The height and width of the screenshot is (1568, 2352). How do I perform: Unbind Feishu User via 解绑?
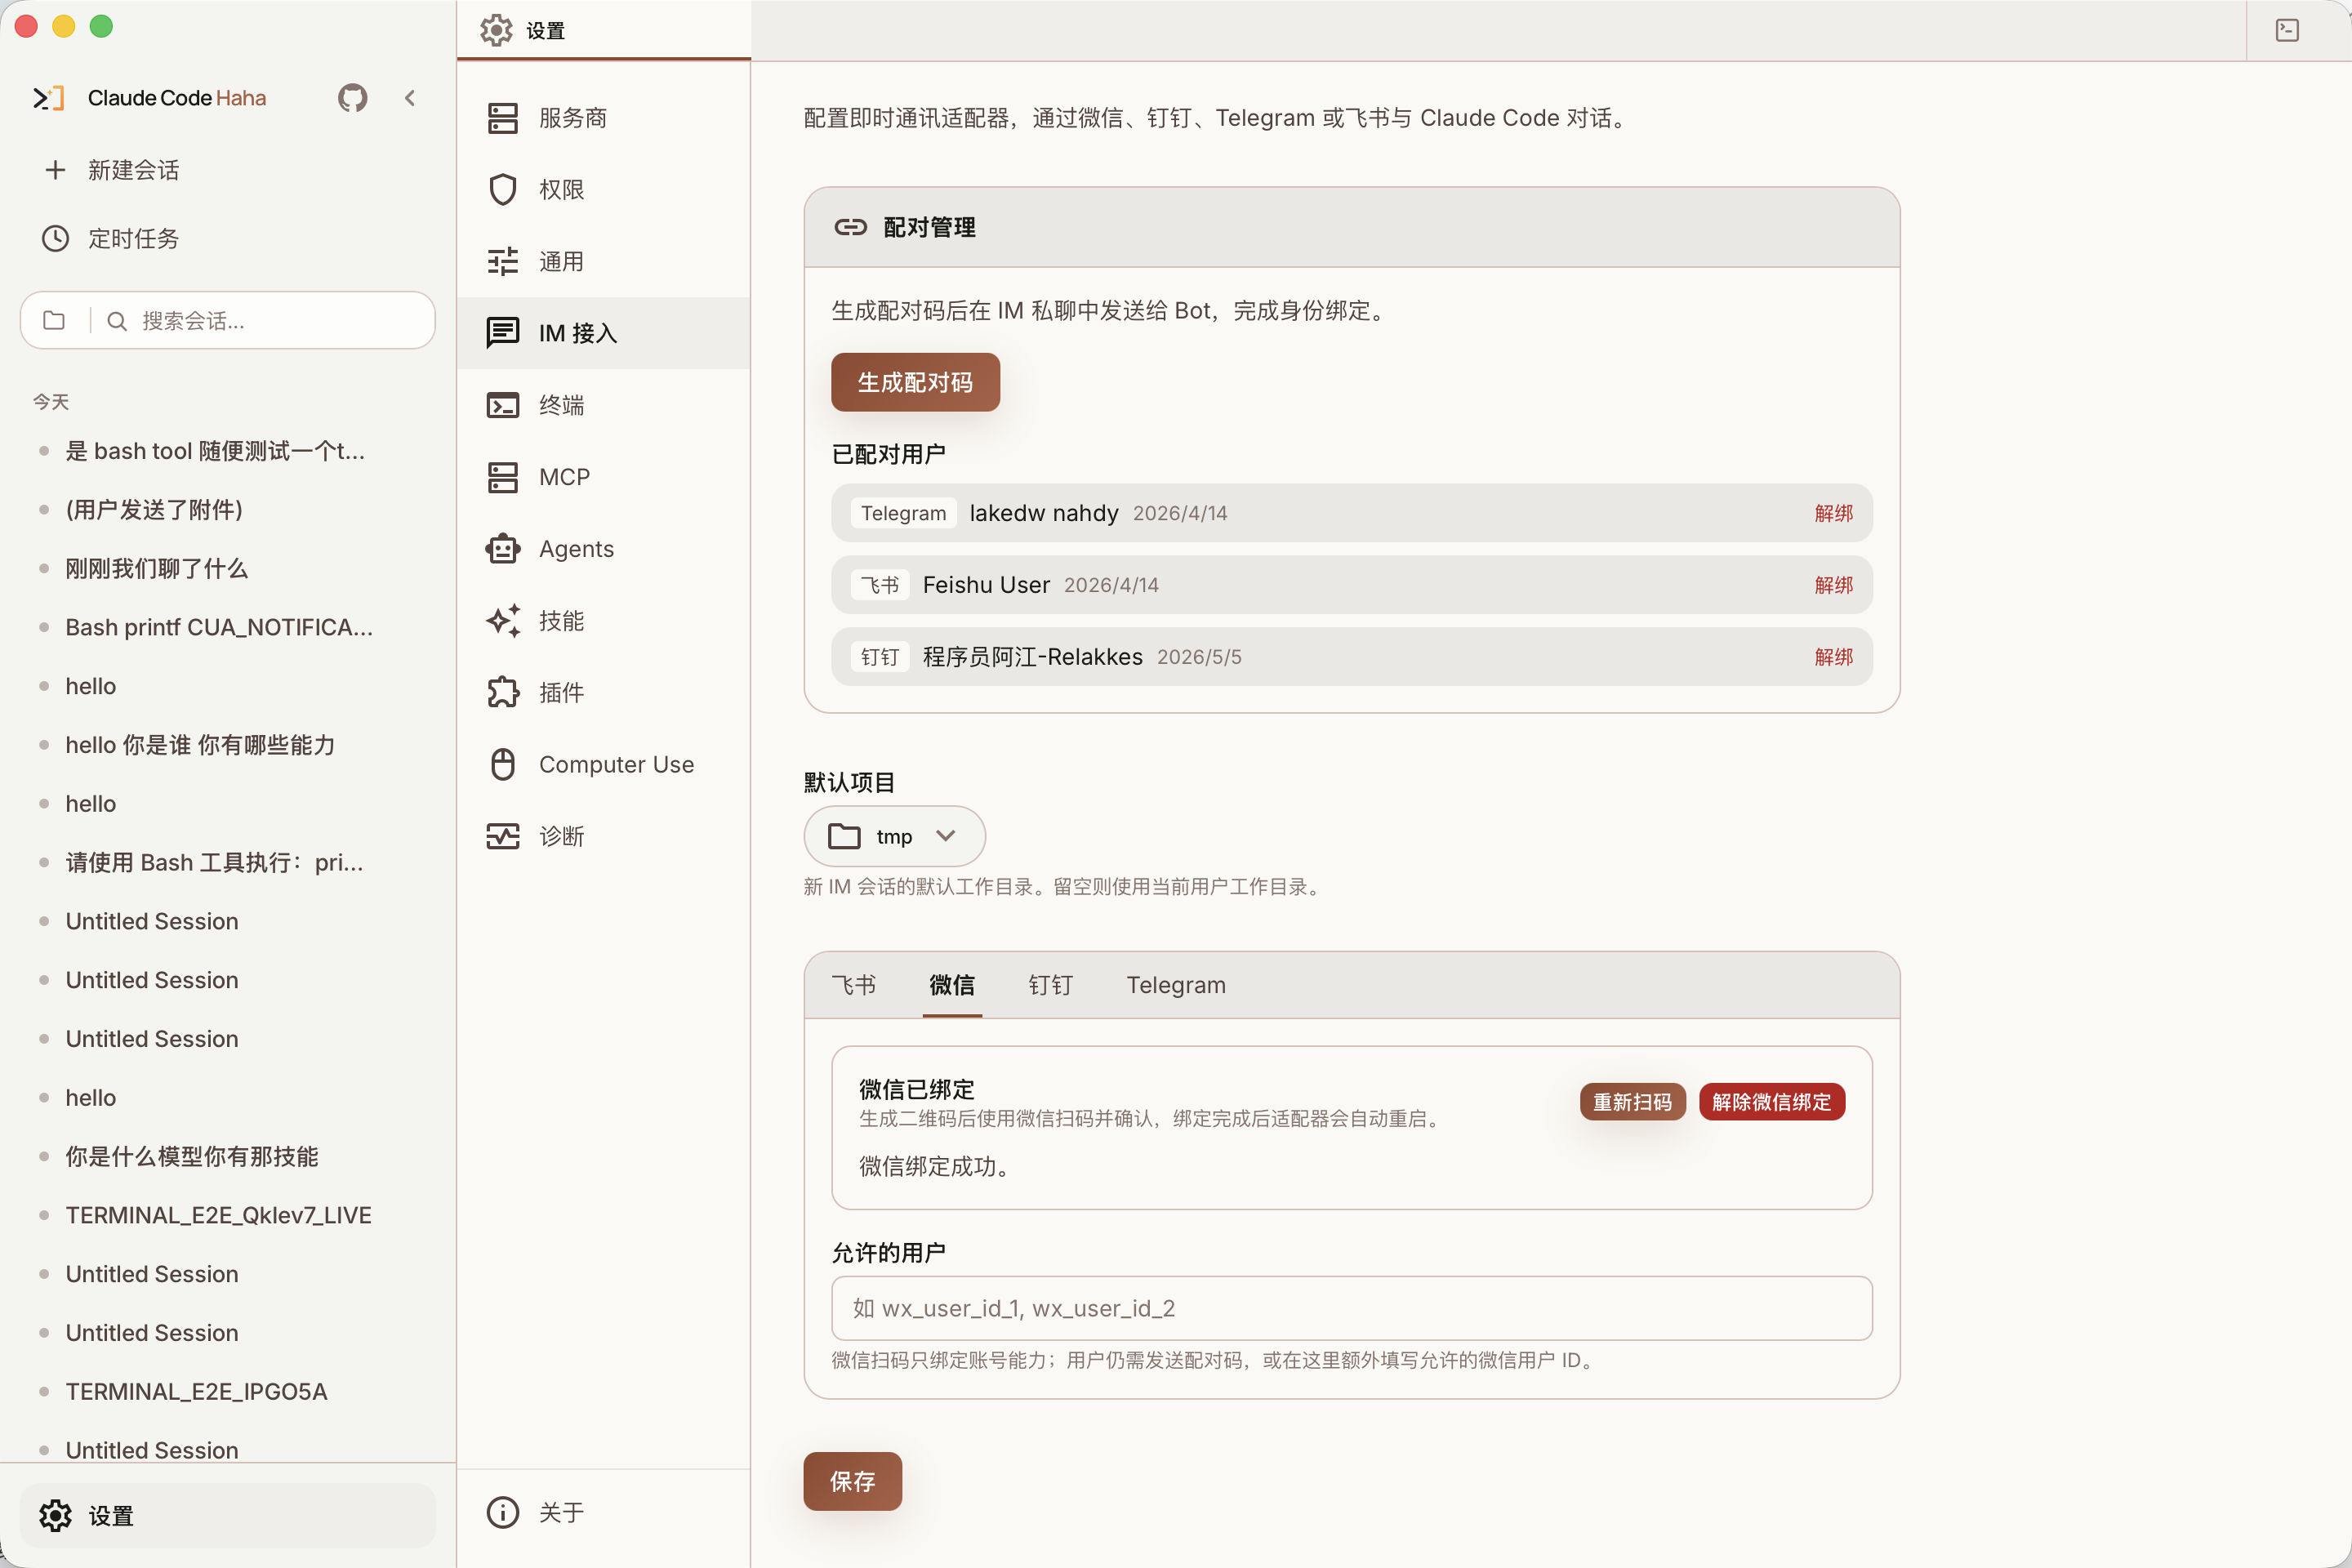click(x=1833, y=585)
